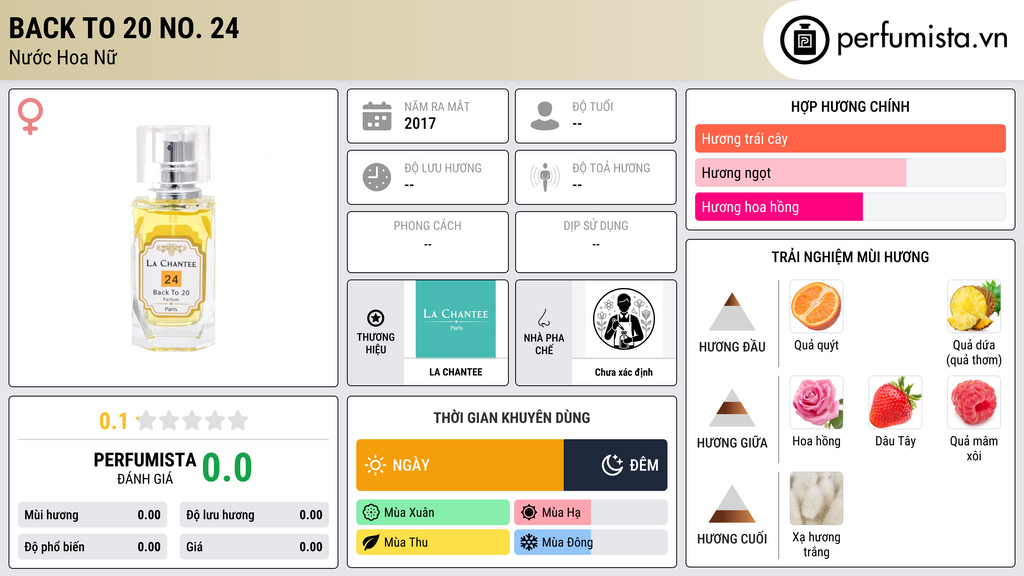Click the person icon beside Độ tuổi

coord(545,116)
